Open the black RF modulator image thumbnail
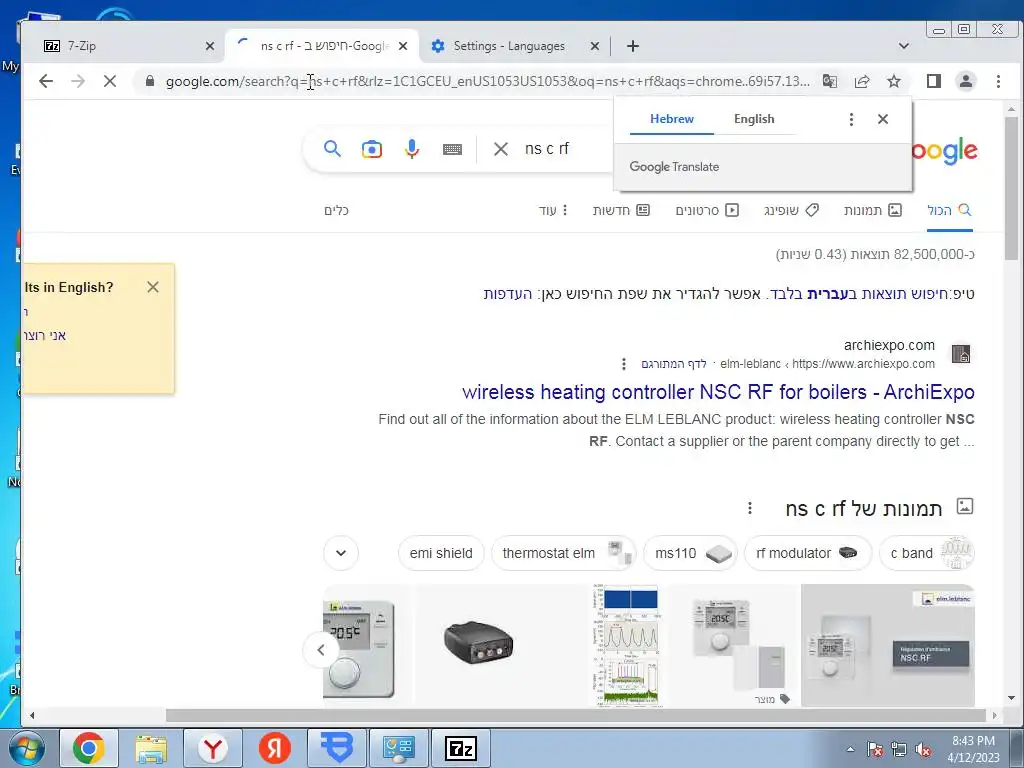This screenshot has height=768, width=1024. [x=478, y=643]
